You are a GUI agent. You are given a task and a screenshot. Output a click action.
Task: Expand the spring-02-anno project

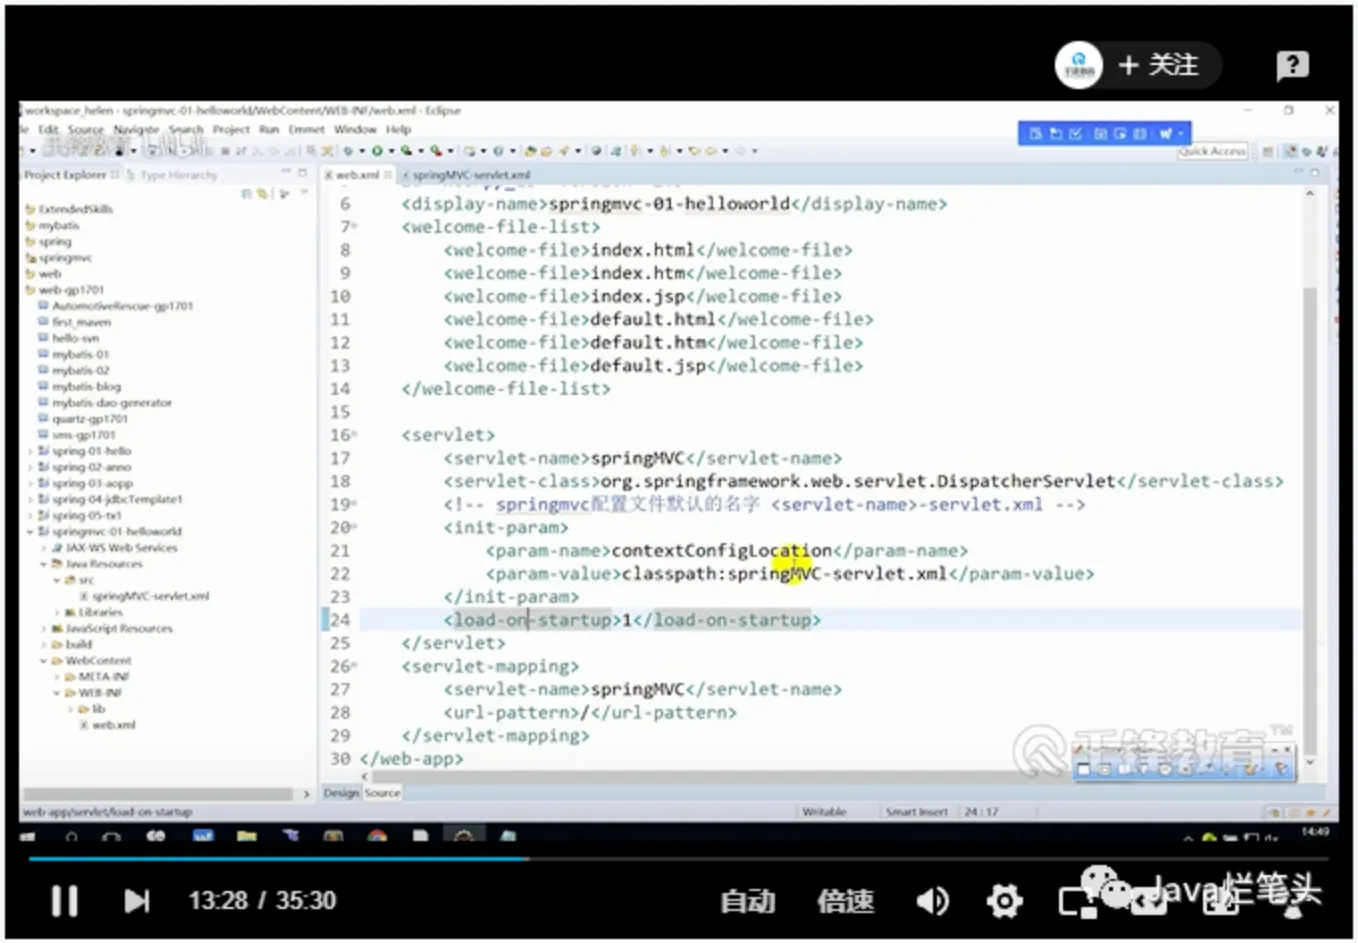pos(31,467)
